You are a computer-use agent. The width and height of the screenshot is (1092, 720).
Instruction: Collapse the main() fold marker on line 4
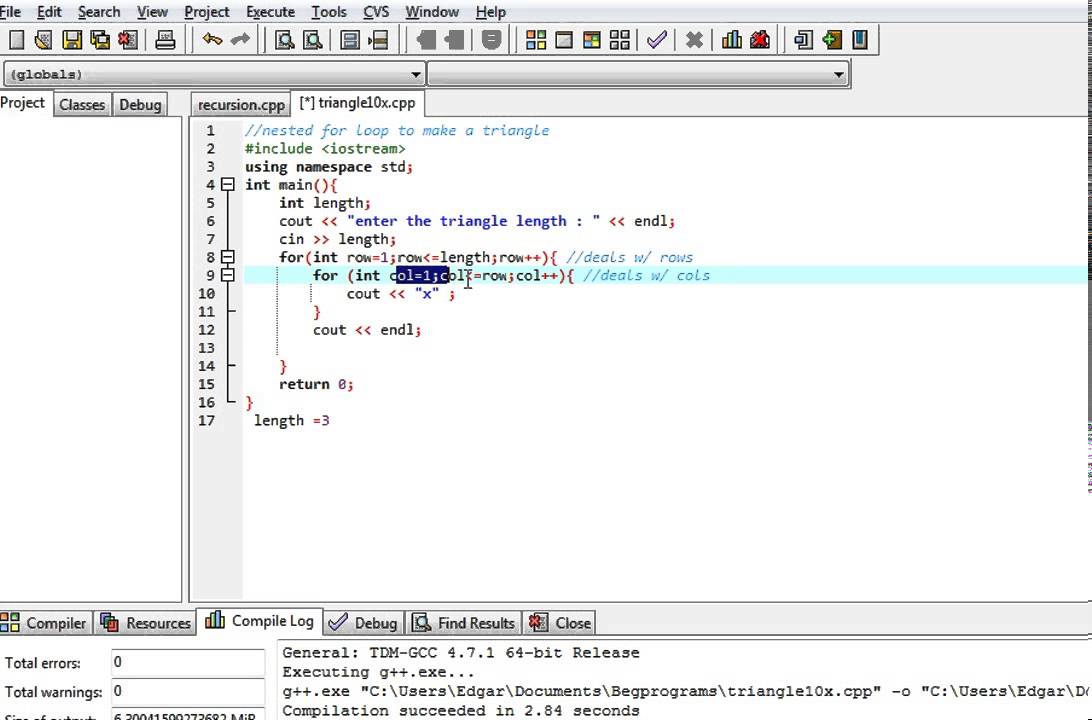pyautogui.click(x=228, y=185)
